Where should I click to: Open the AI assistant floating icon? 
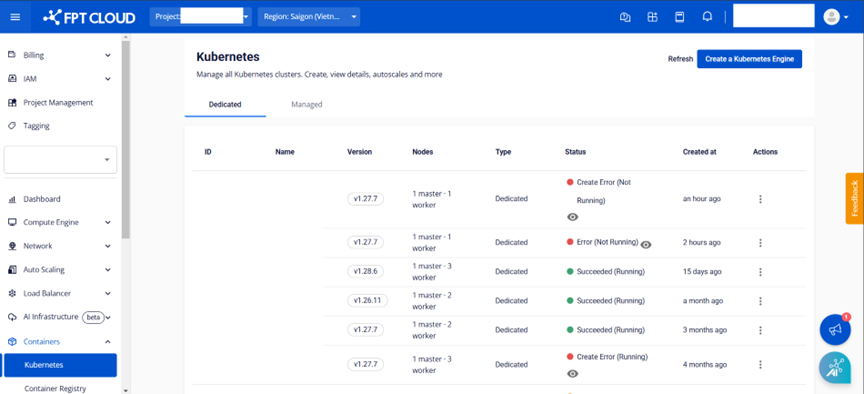835,367
